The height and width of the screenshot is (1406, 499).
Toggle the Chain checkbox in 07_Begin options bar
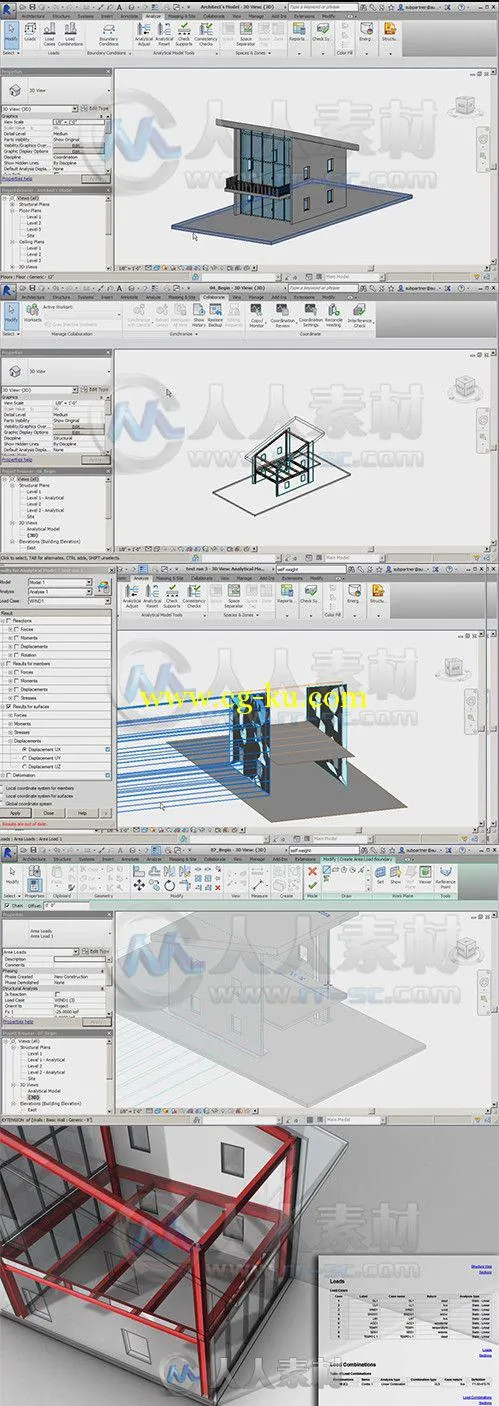pyautogui.click(x=6, y=906)
